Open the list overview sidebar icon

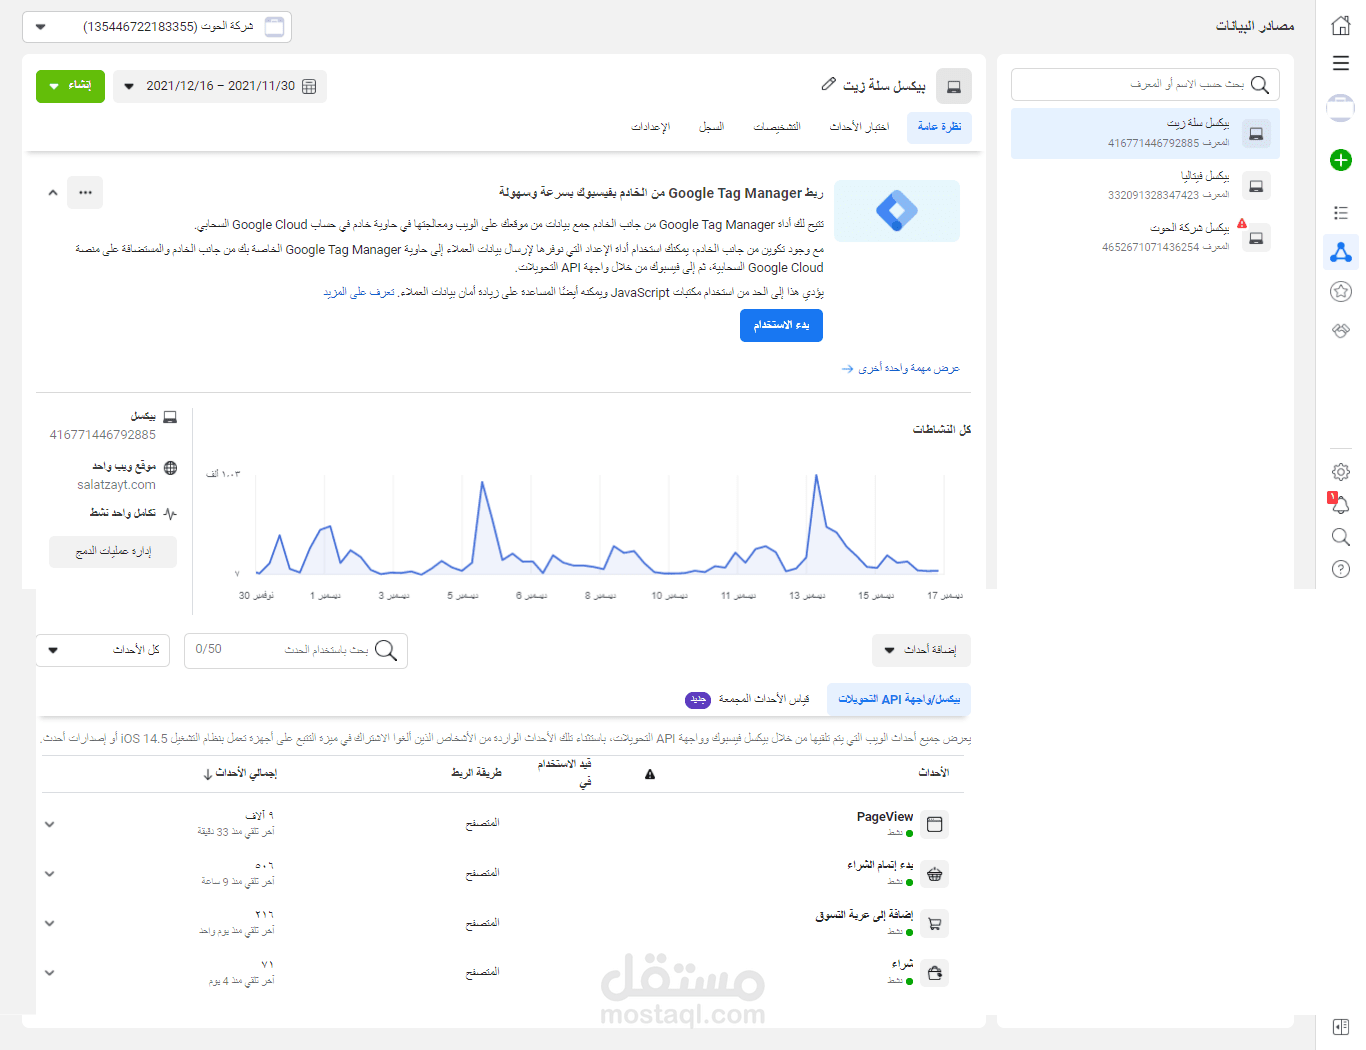point(1341,213)
